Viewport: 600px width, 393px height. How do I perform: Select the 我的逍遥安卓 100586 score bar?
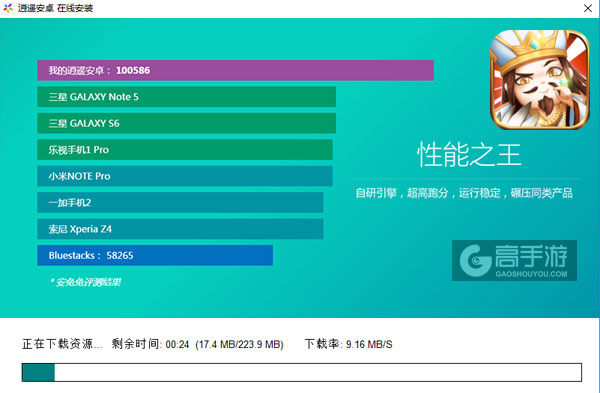coord(235,70)
